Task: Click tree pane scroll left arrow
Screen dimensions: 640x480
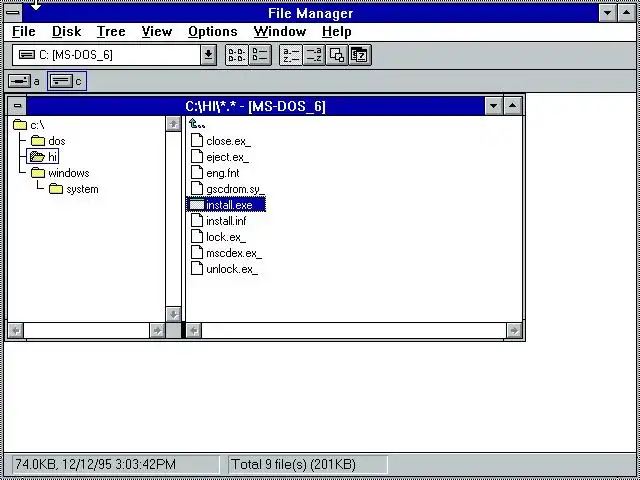Action: (x=16, y=330)
